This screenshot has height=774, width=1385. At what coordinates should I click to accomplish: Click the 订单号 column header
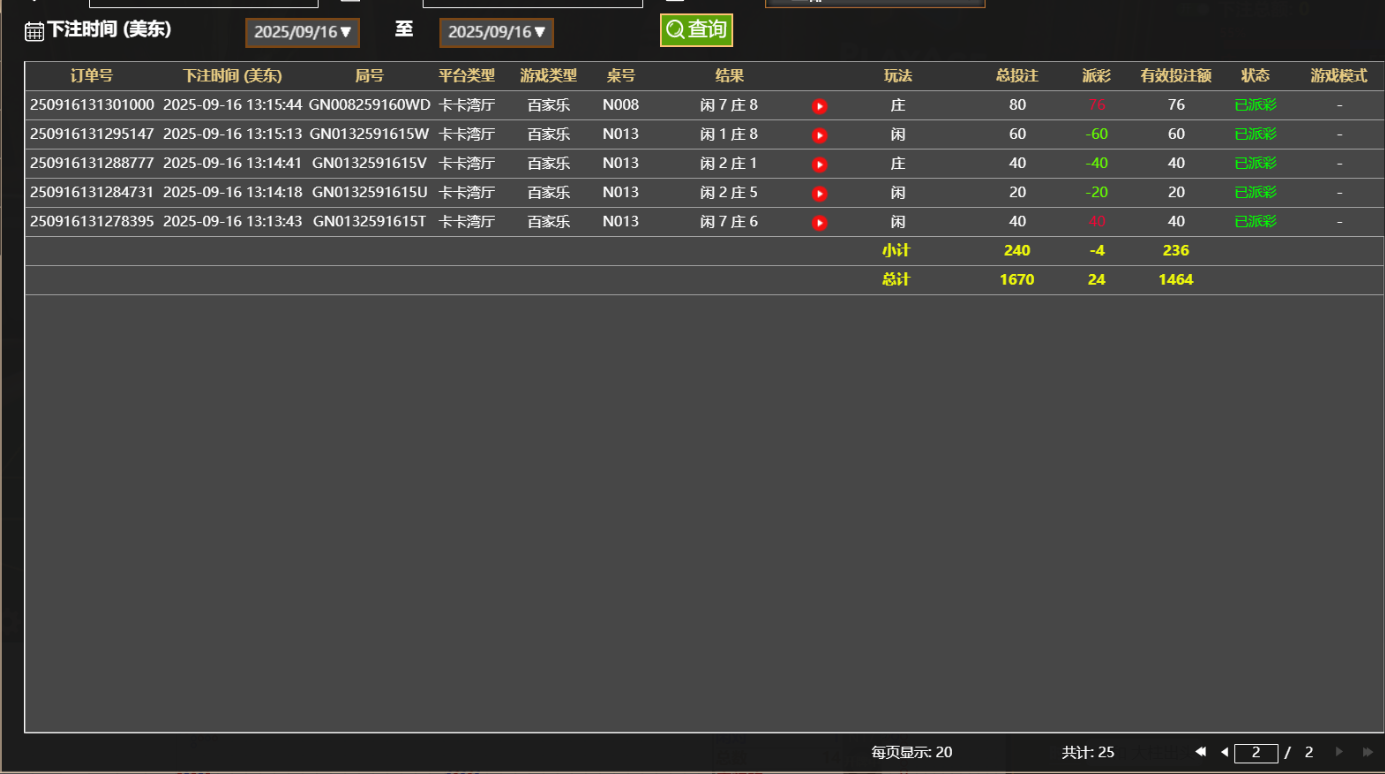(x=92, y=76)
